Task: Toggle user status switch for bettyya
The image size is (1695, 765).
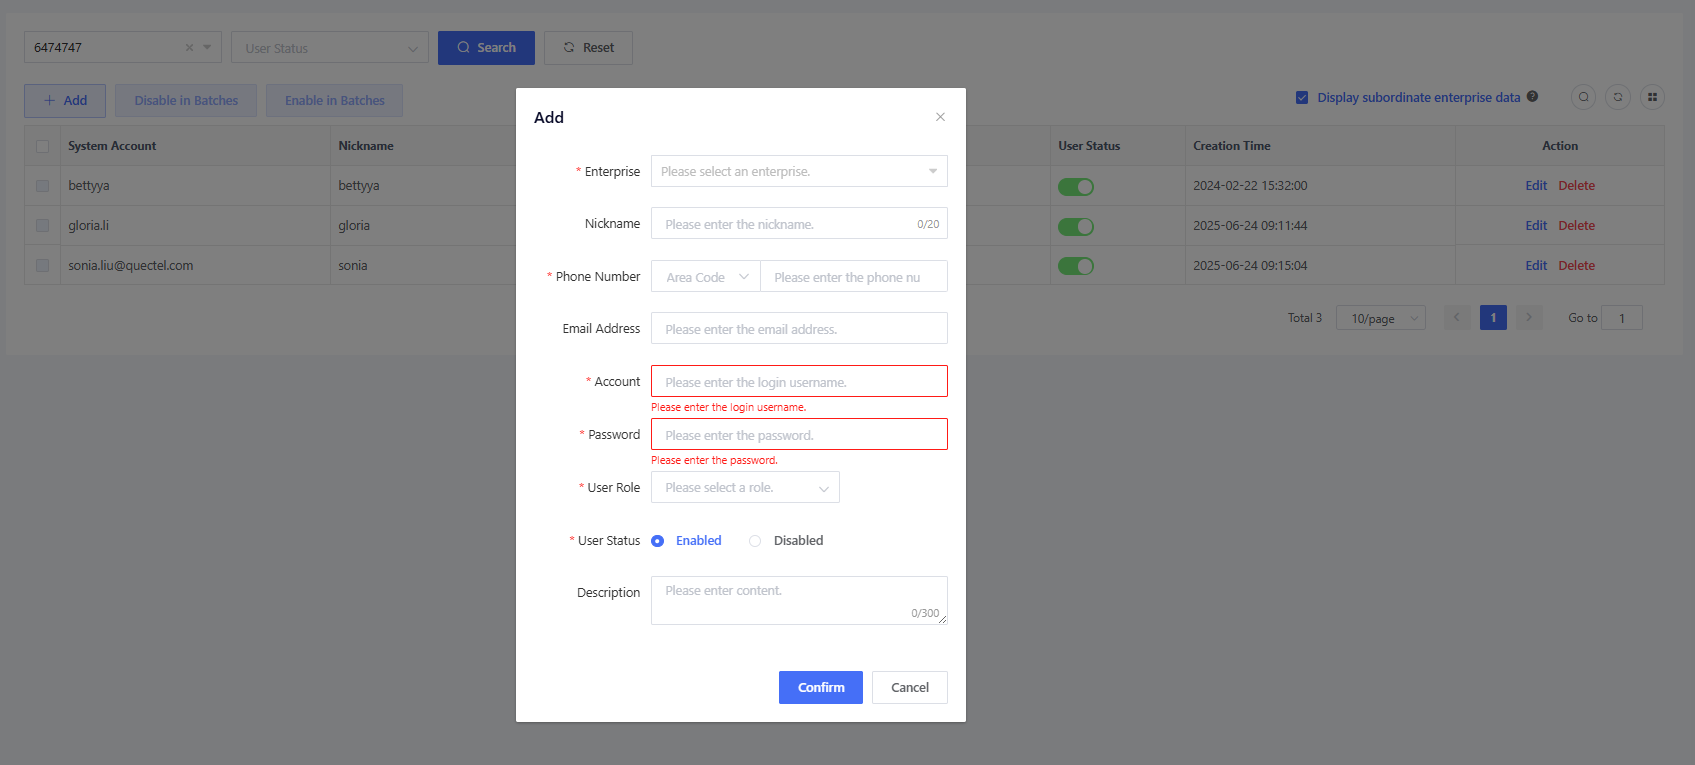Action: click(x=1075, y=187)
